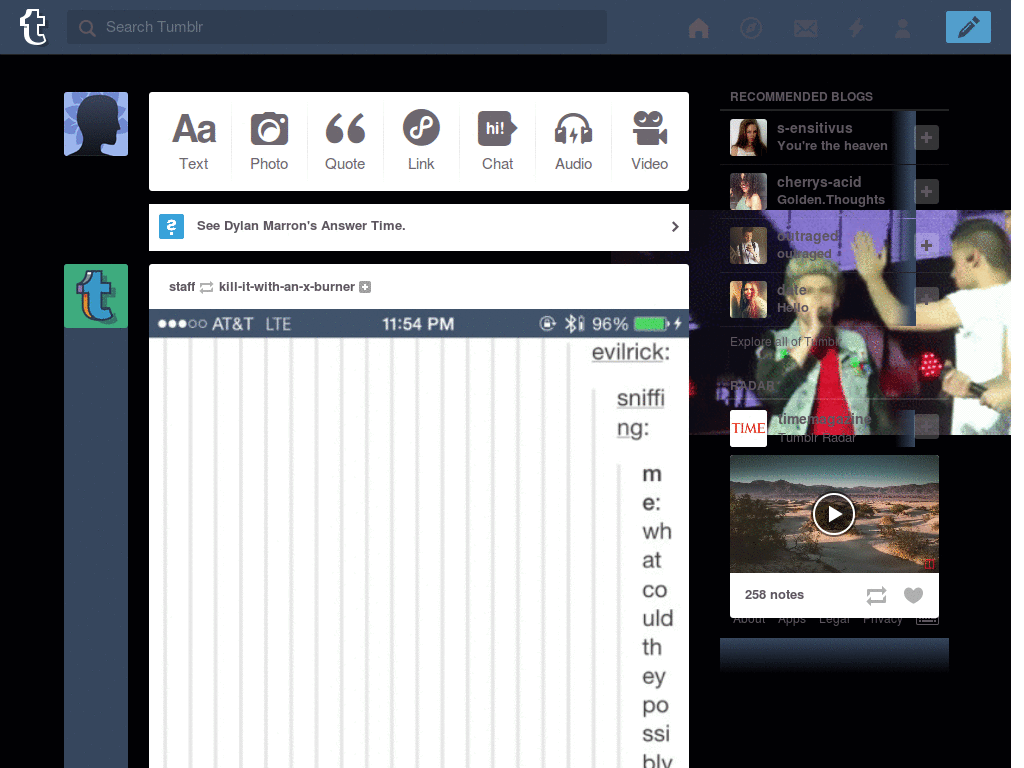
Task: Create a new Text post
Action: (193, 141)
